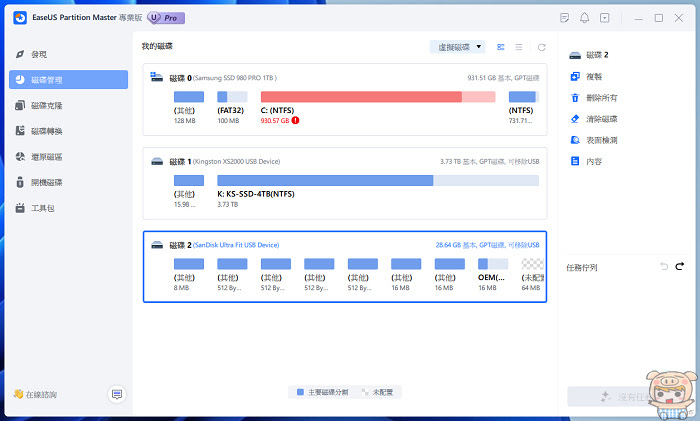Click the Disk 2 drive icon
This screenshot has height=421, width=700.
coord(157,245)
